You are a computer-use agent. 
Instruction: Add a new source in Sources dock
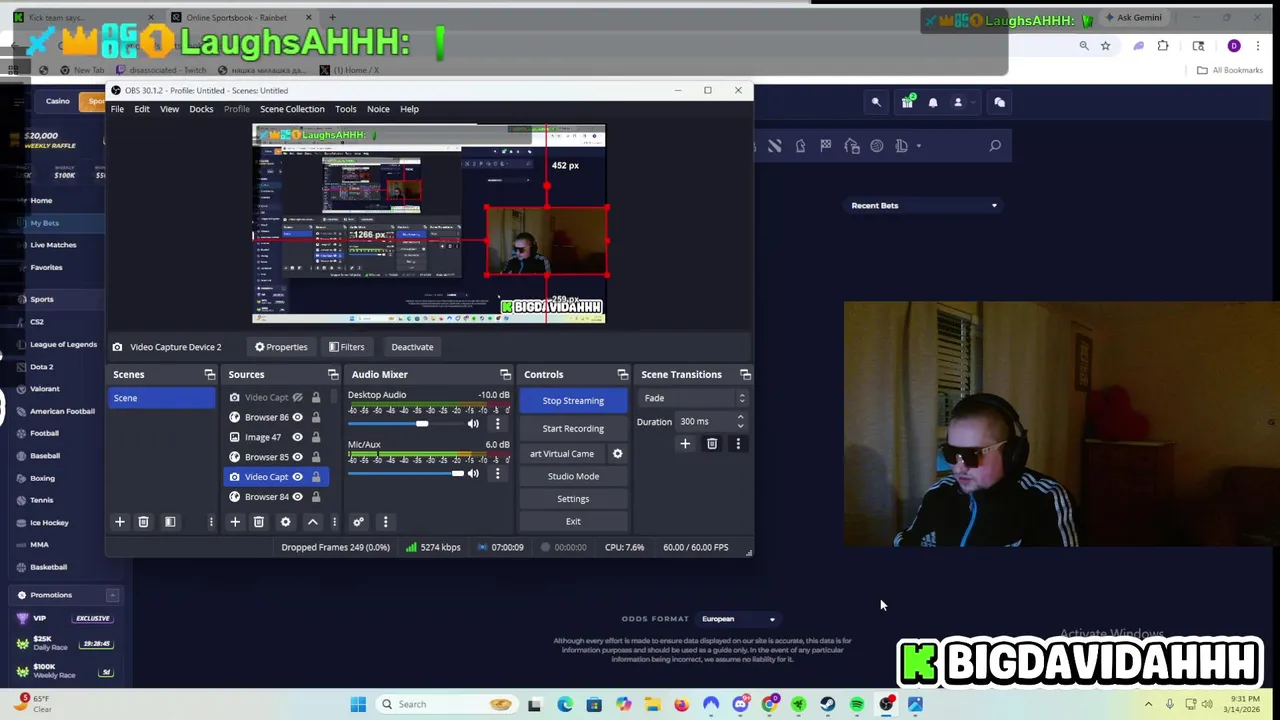[x=235, y=522]
